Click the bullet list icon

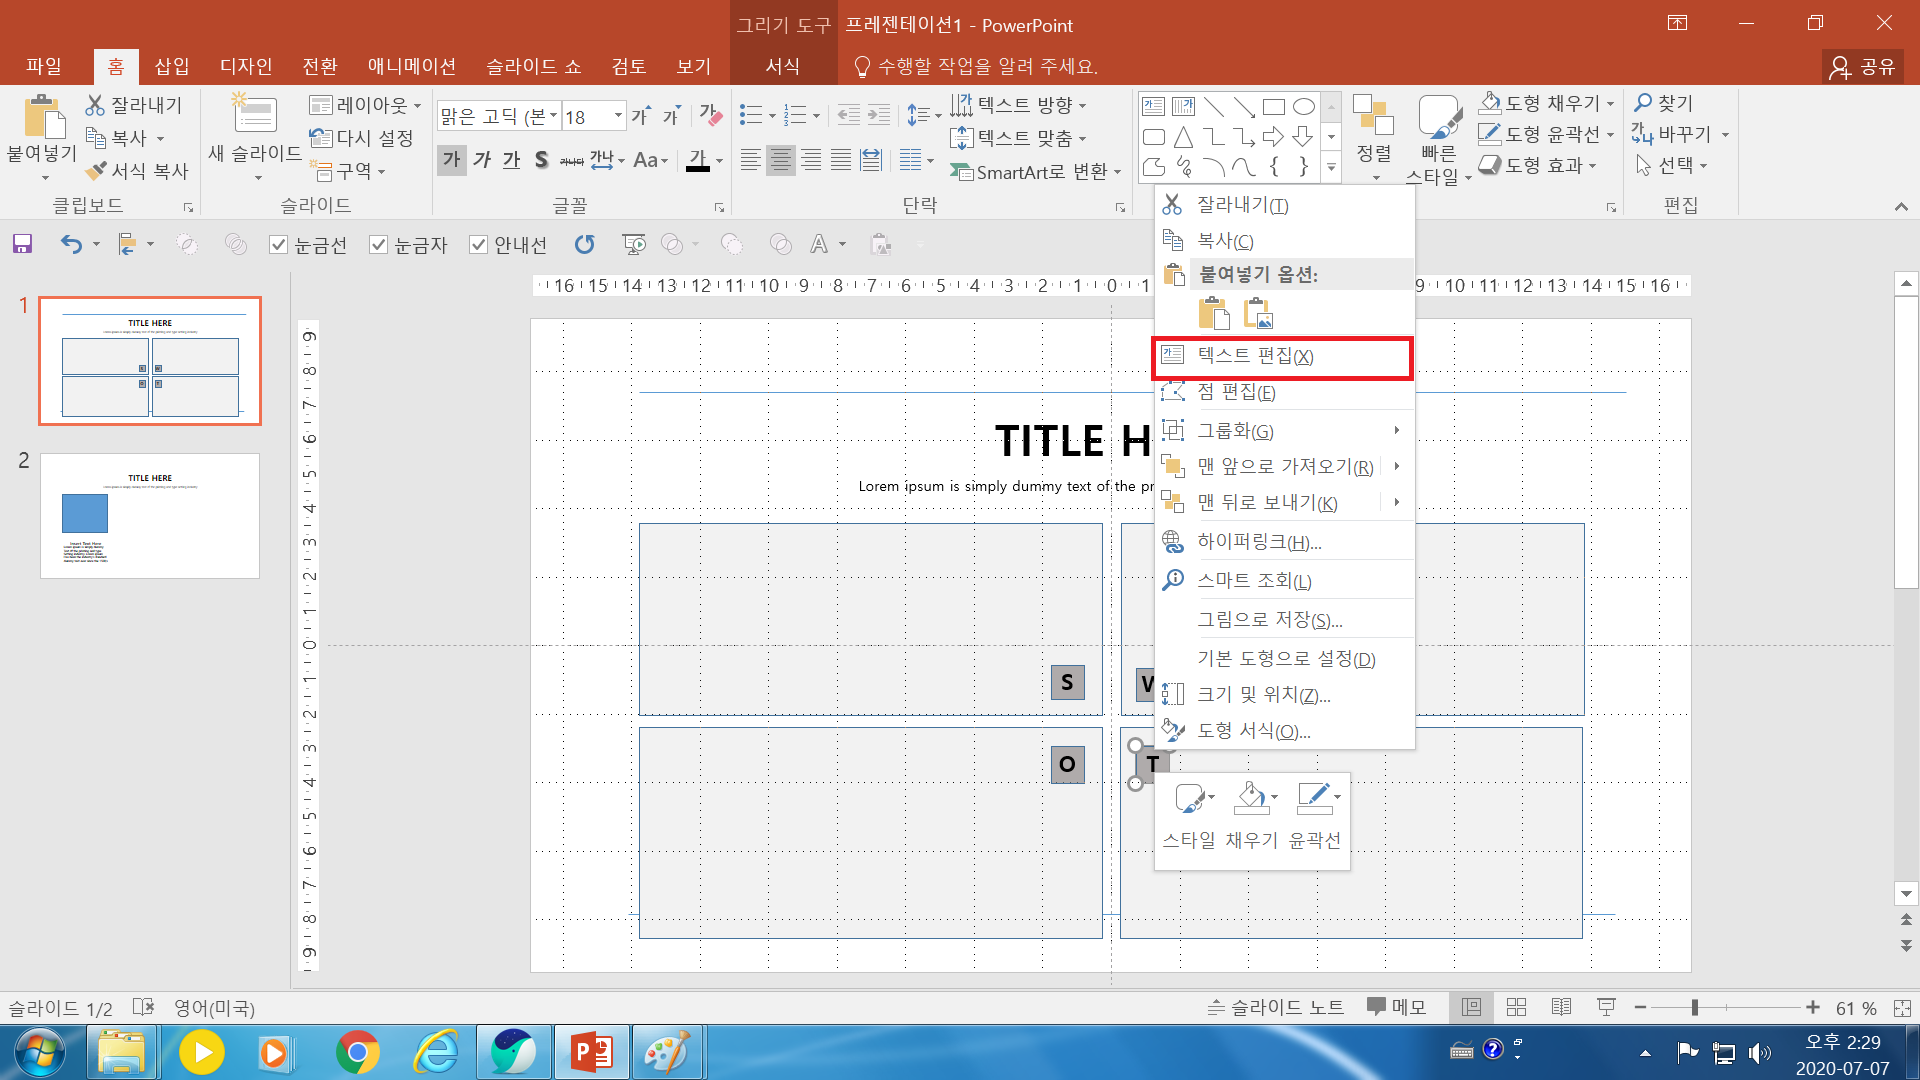750,115
